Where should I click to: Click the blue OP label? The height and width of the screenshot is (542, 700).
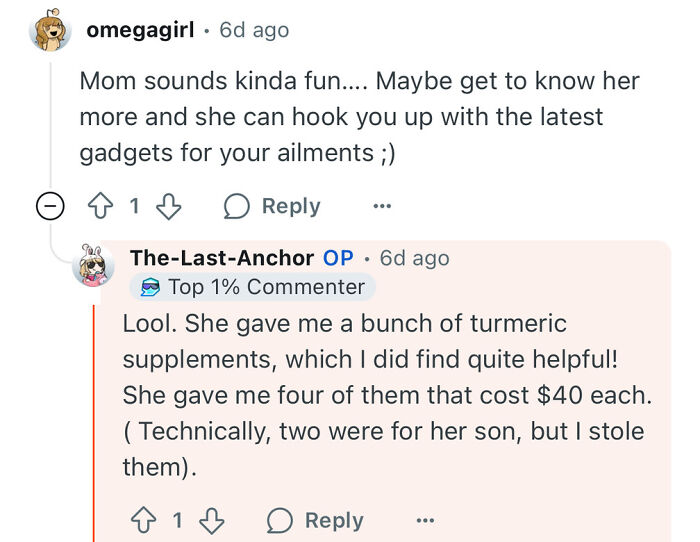tap(338, 258)
